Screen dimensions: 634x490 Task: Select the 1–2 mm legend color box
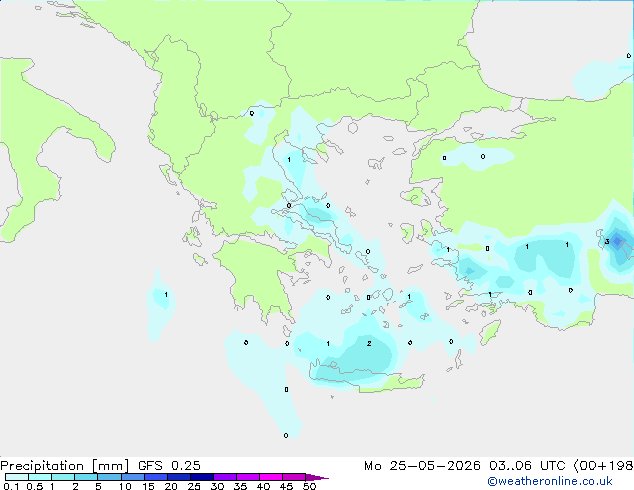[x=63, y=477]
